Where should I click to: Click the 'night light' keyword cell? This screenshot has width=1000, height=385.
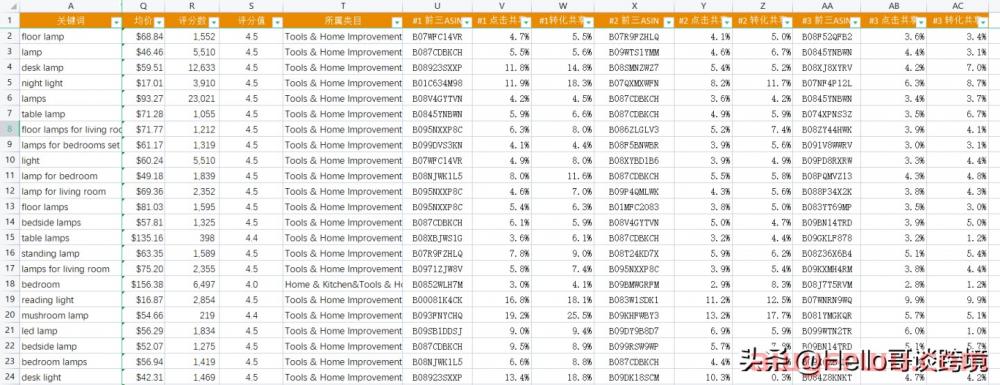pyautogui.click(x=70, y=83)
